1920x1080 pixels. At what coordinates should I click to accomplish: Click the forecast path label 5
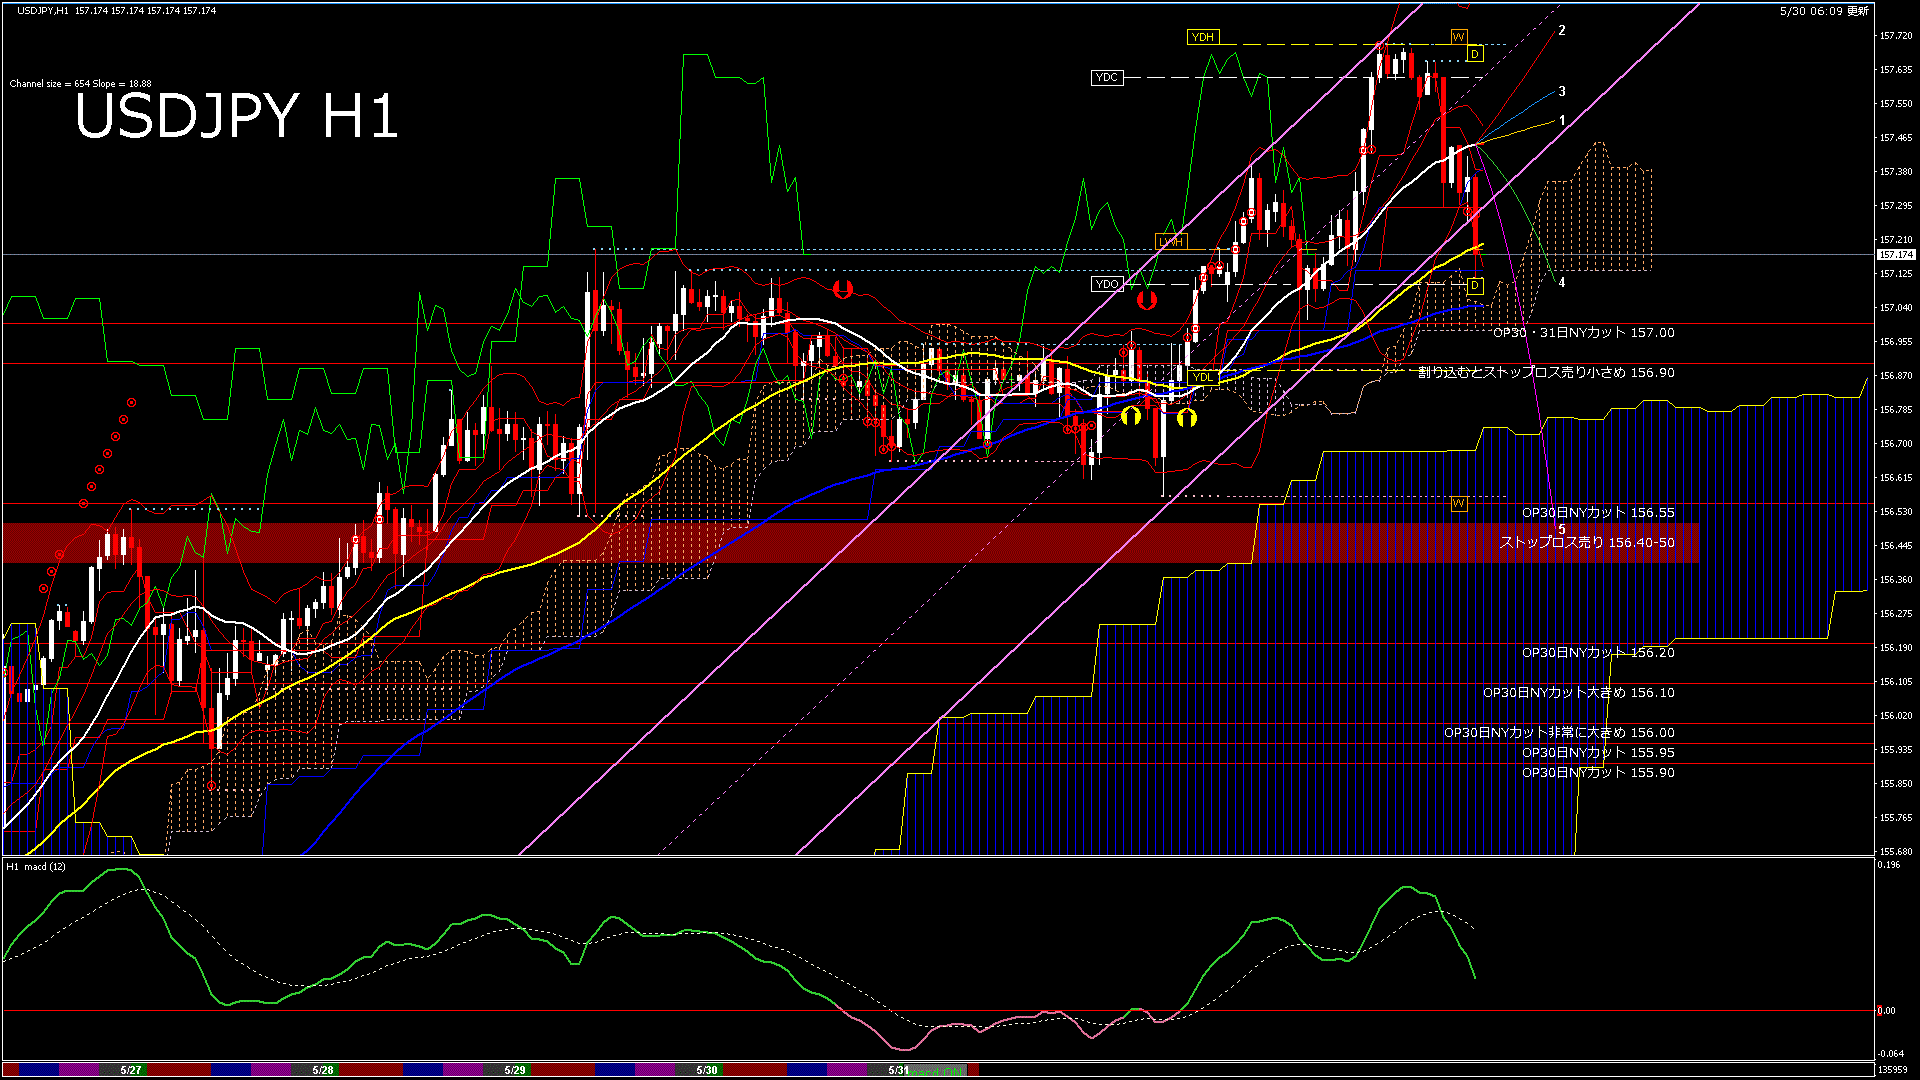pyautogui.click(x=1562, y=530)
